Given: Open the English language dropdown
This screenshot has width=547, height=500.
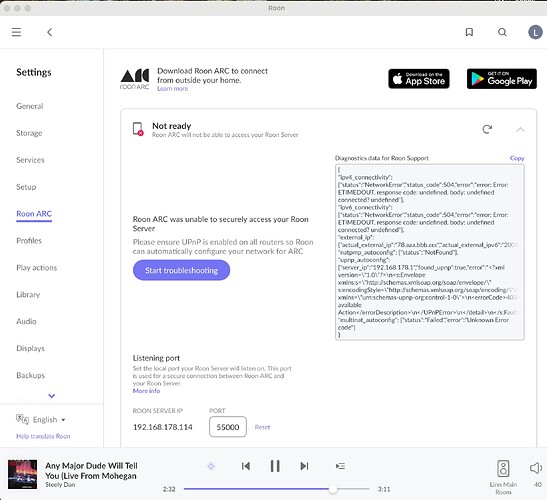Looking at the screenshot, I should 49,419.
